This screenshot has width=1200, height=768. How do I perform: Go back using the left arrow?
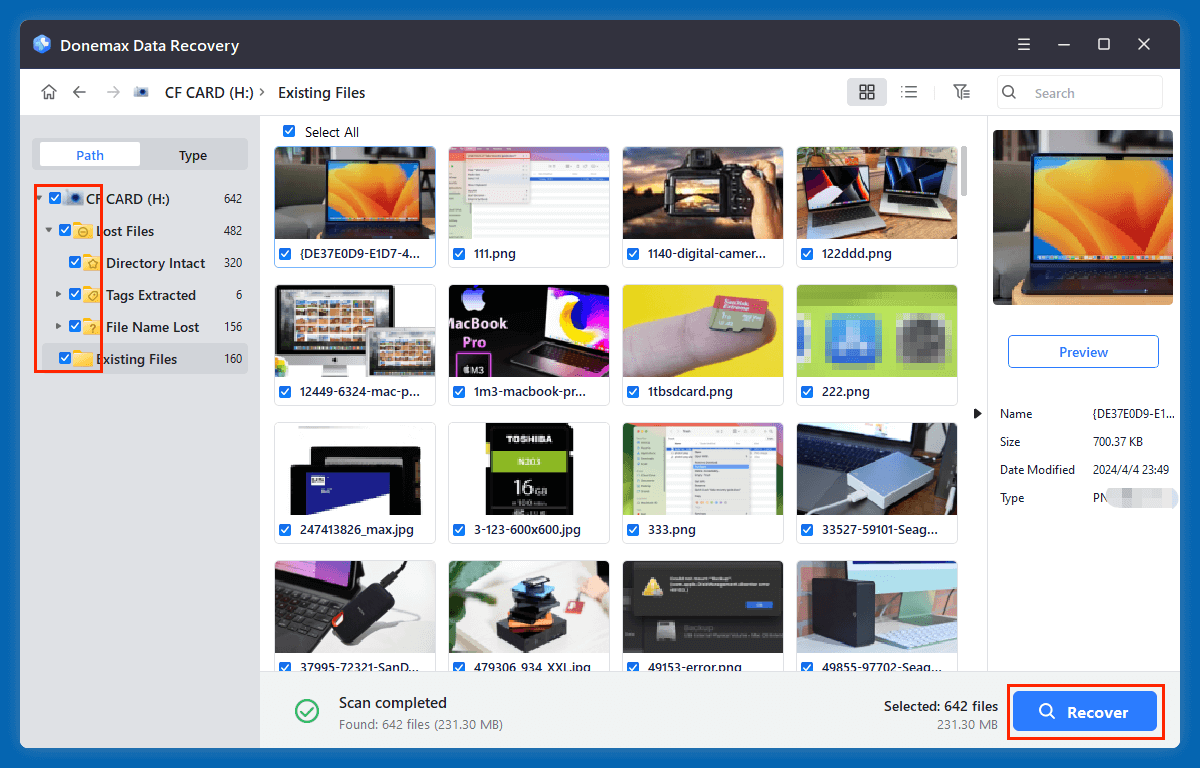tap(80, 92)
